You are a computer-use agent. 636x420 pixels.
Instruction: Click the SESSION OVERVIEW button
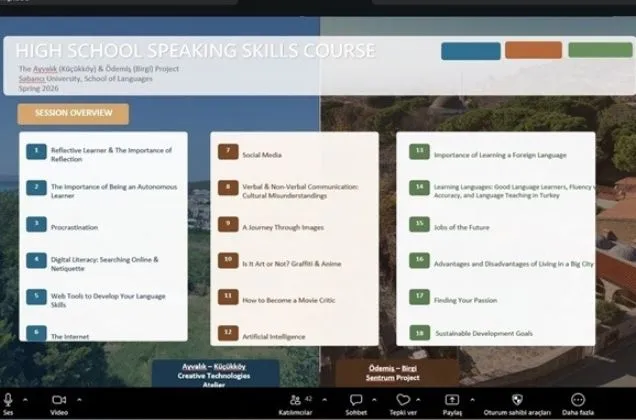click(73, 114)
